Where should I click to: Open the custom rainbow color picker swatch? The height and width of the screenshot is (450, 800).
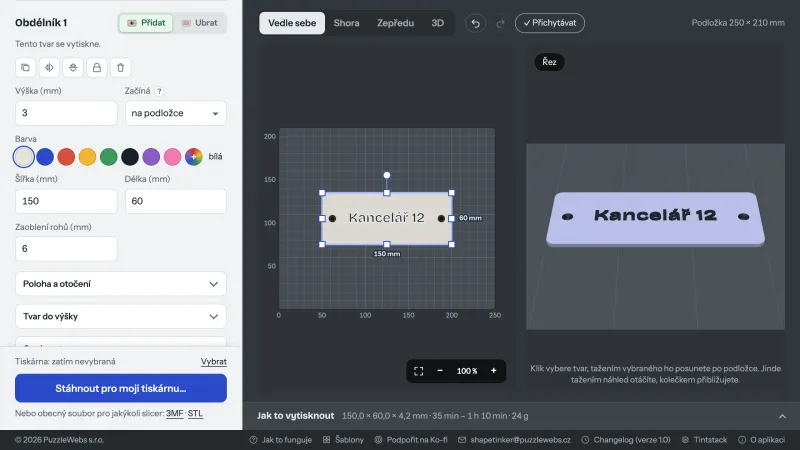coord(194,157)
